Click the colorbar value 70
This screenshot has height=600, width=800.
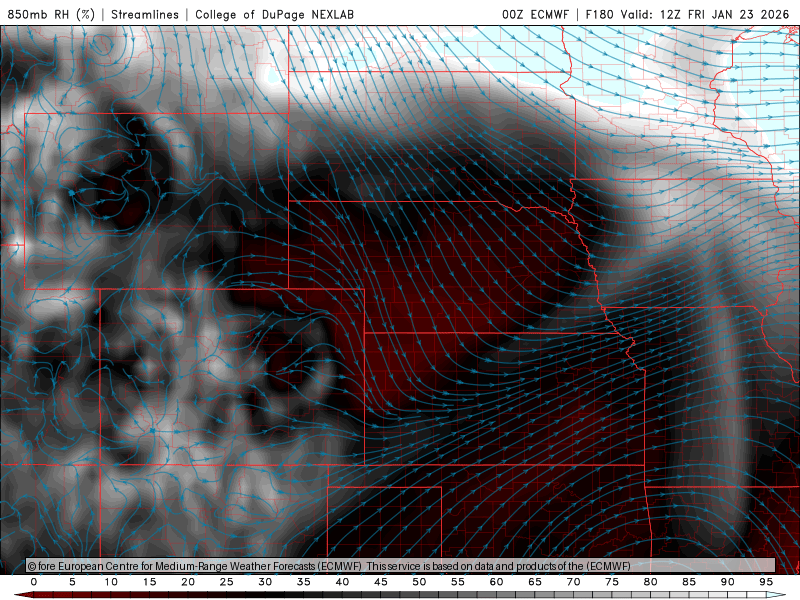573,582
